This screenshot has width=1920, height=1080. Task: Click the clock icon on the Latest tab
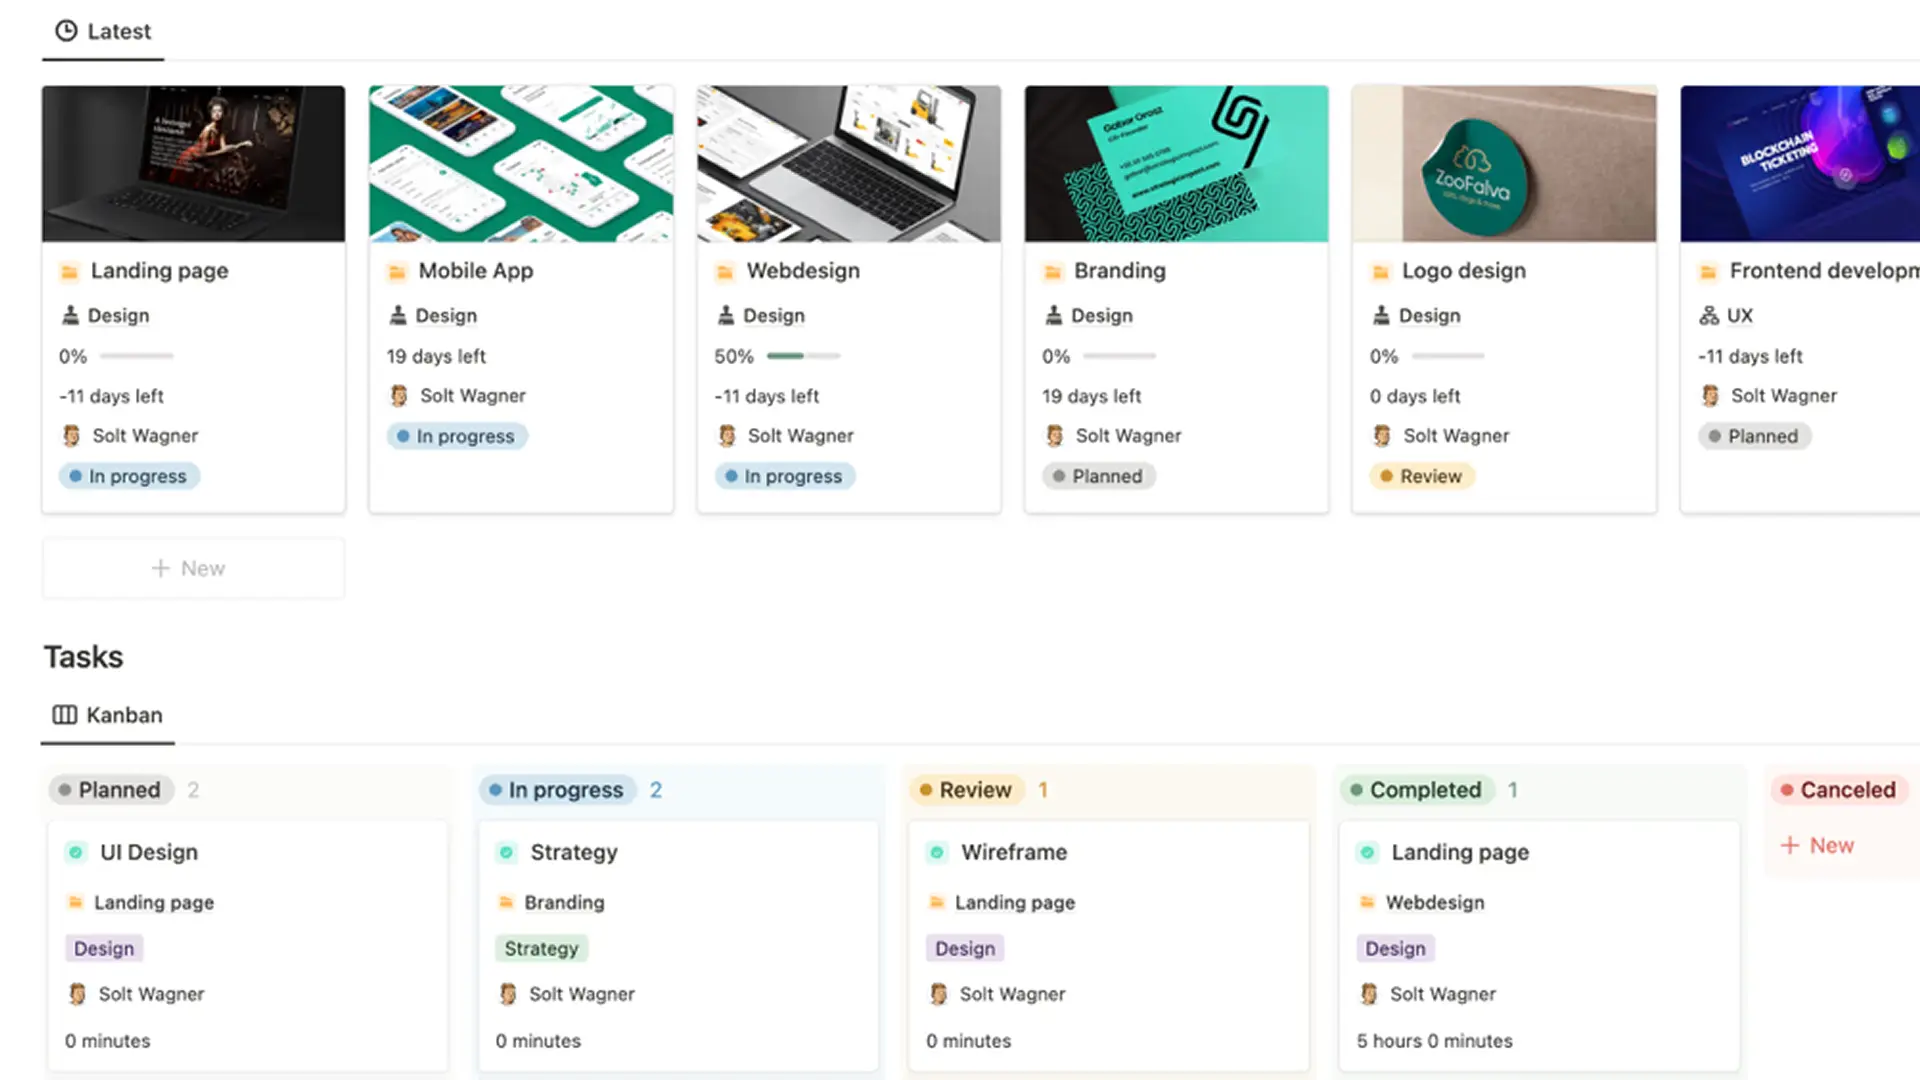(x=66, y=31)
